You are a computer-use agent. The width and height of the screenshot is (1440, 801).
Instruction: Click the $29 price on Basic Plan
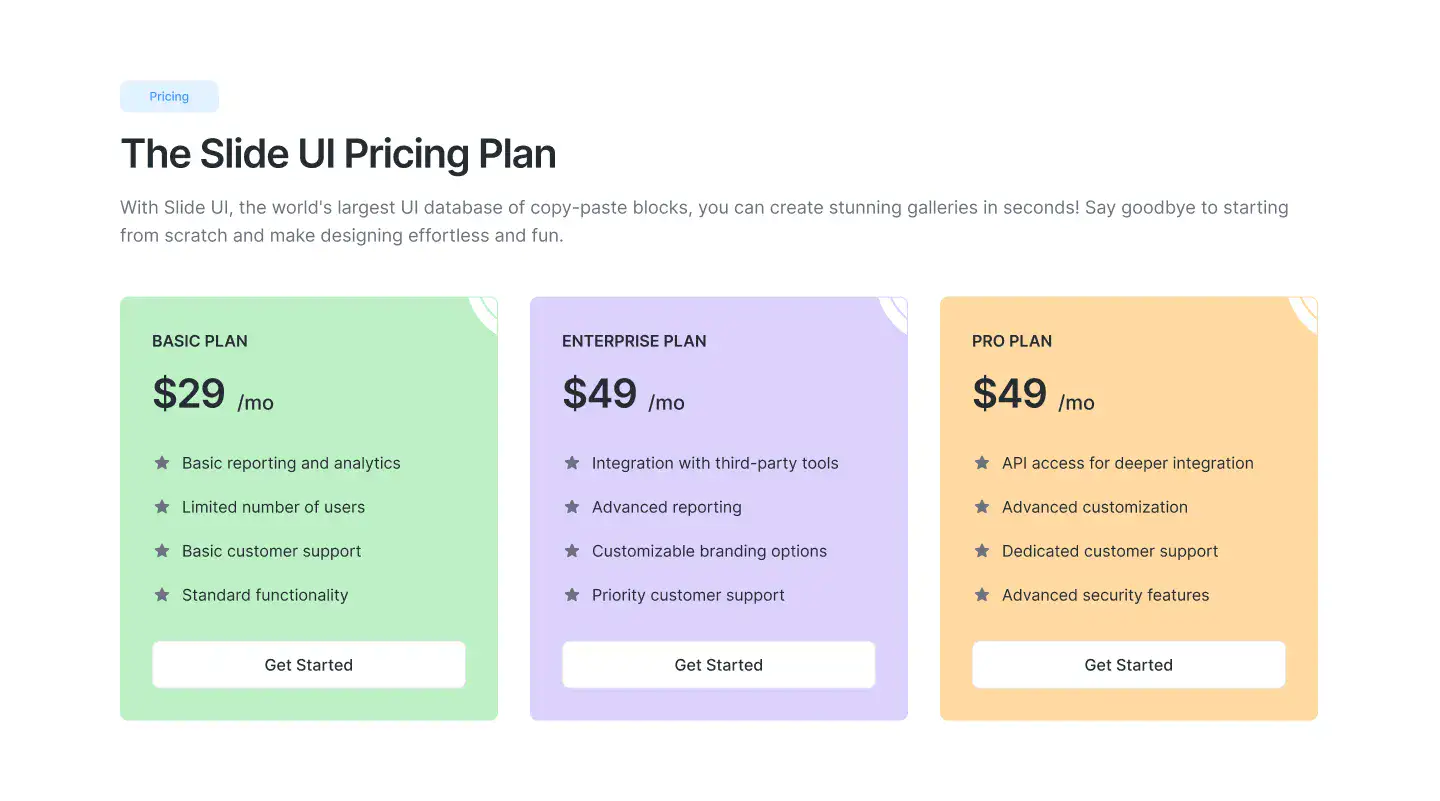pos(189,394)
